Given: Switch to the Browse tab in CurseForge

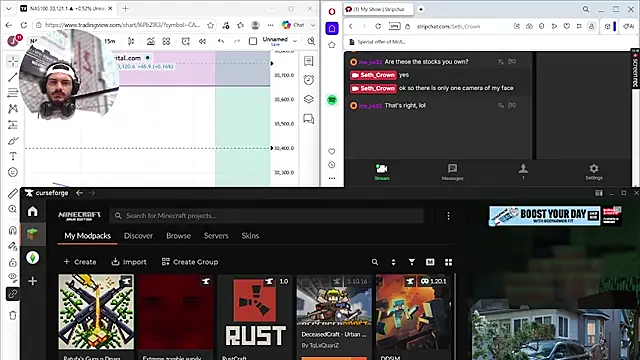Looking at the screenshot, I should point(178,236).
